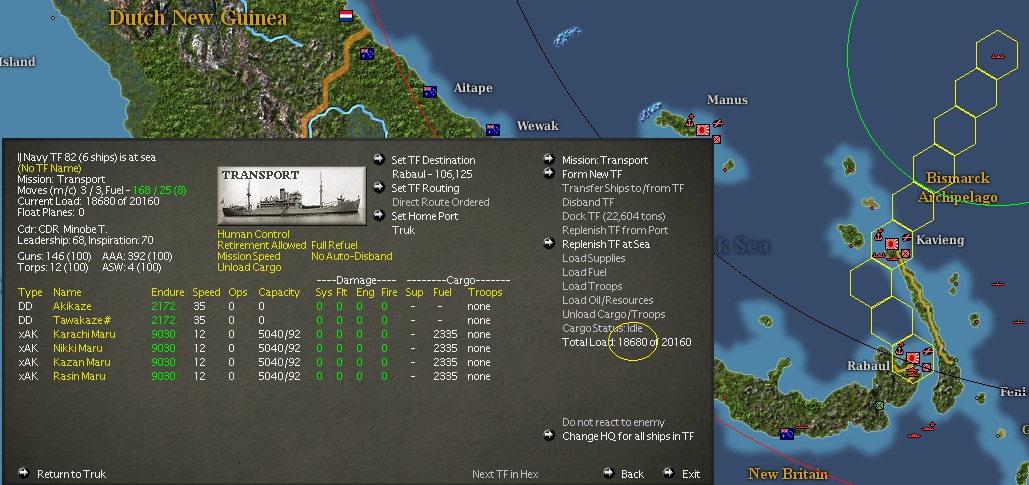Viewport: 1029px width, 485px height.
Task: Click the arrow icon beside Set TF Destination
Action: [x=379, y=159]
